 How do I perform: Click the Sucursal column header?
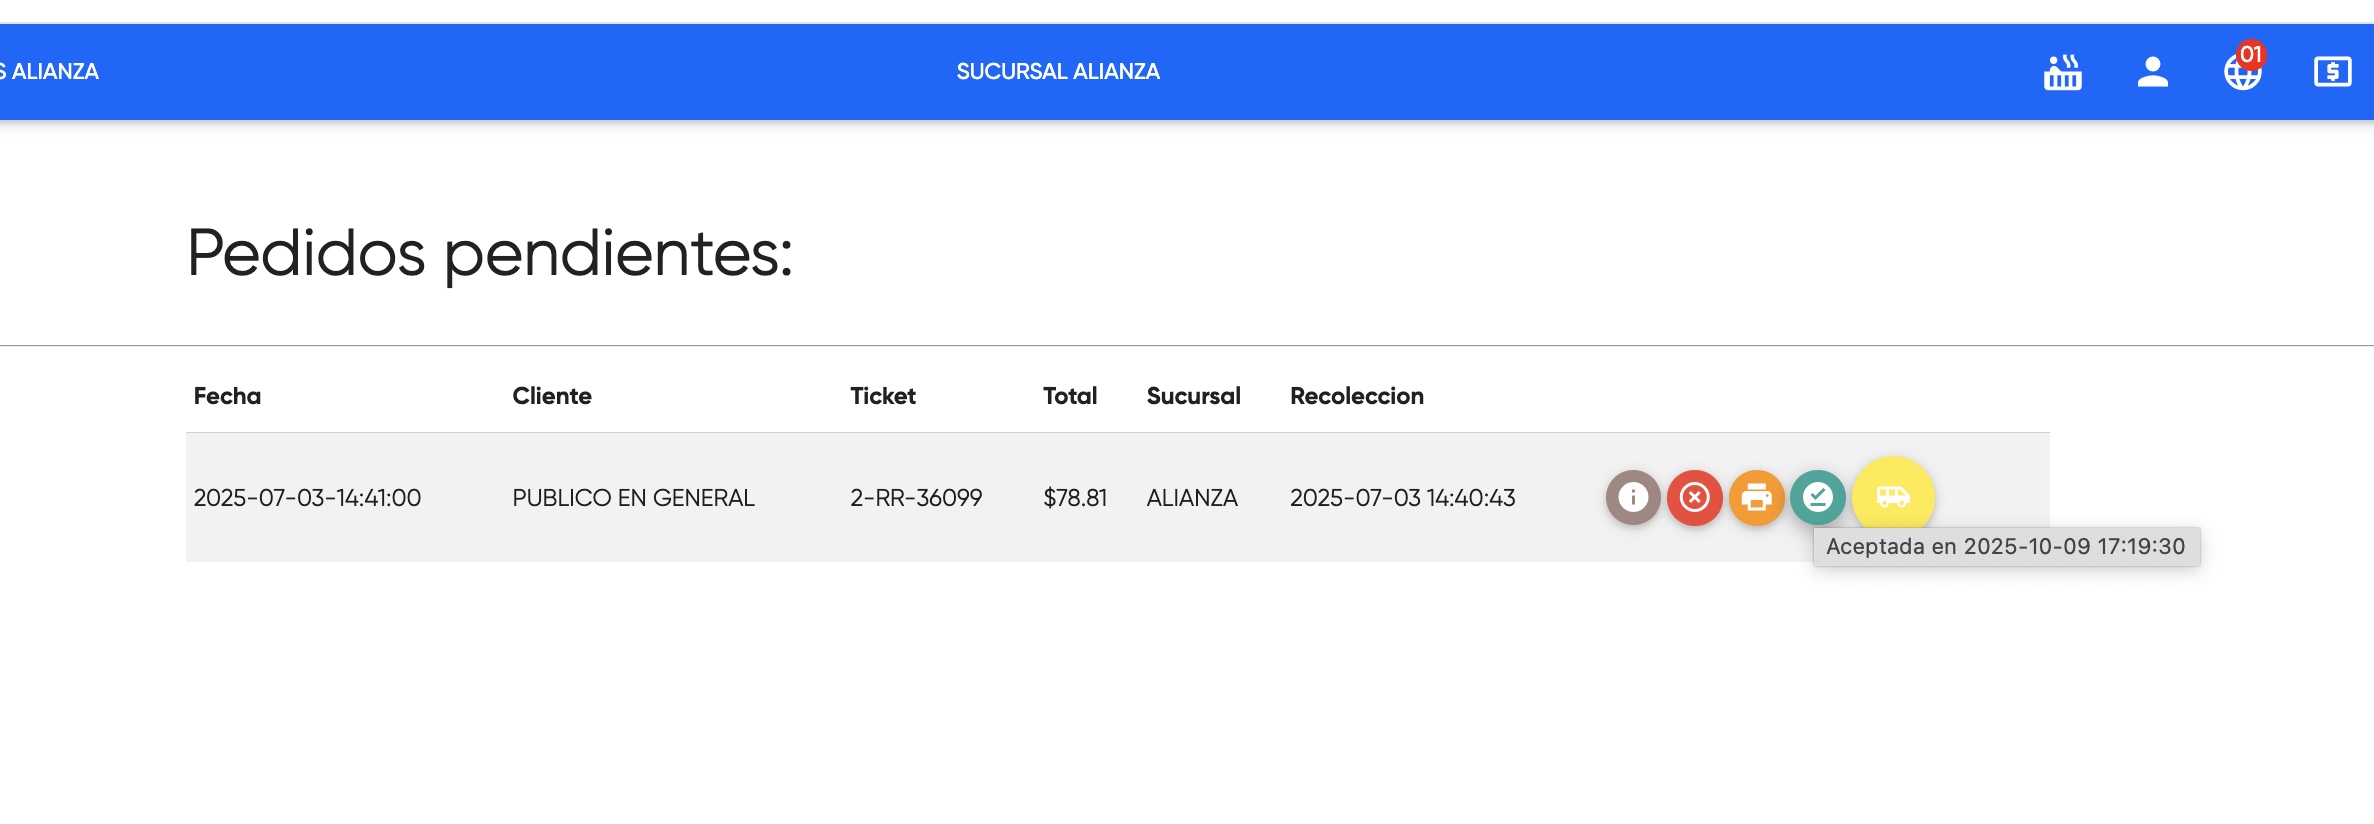(x=1193, y=396)
